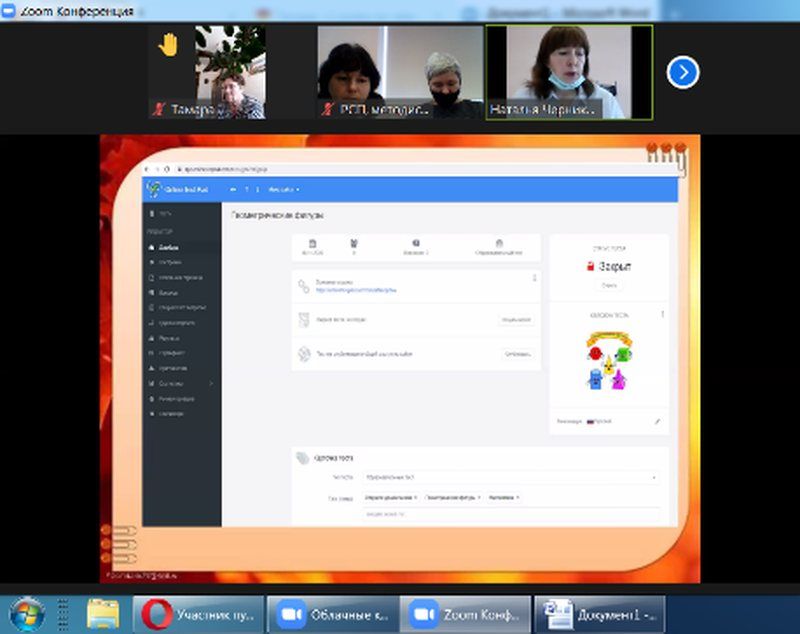
Task: Remove the first tag chip
Action: [x=415, y=497]
